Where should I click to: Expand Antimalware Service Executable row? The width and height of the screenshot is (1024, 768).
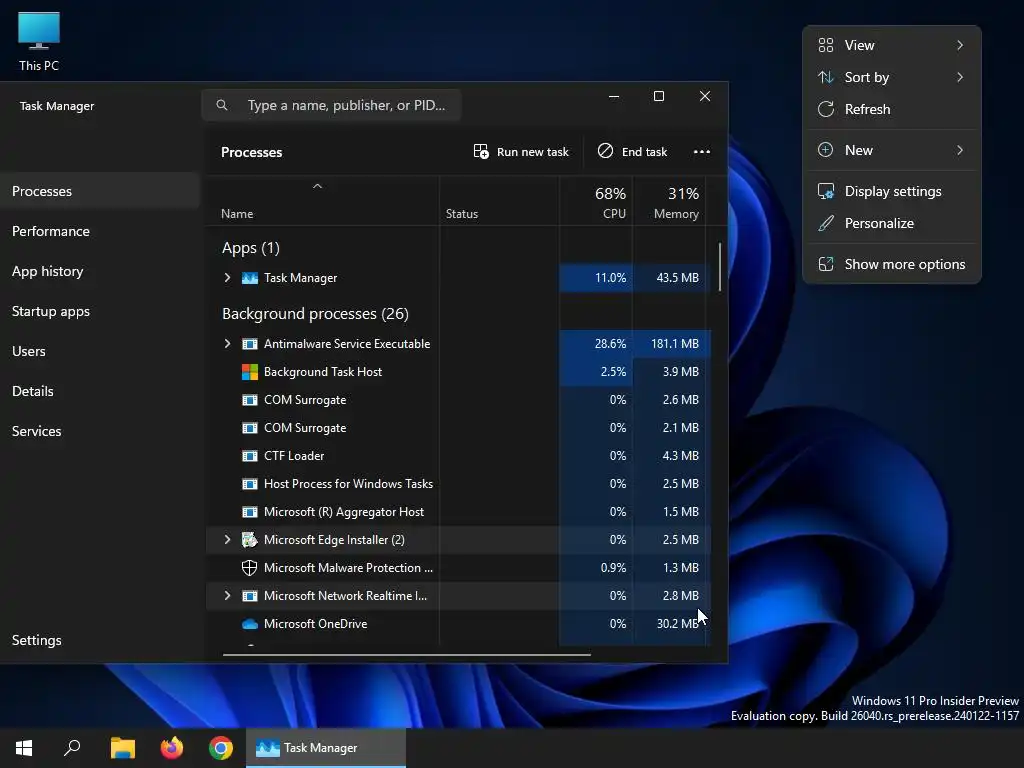227,344
